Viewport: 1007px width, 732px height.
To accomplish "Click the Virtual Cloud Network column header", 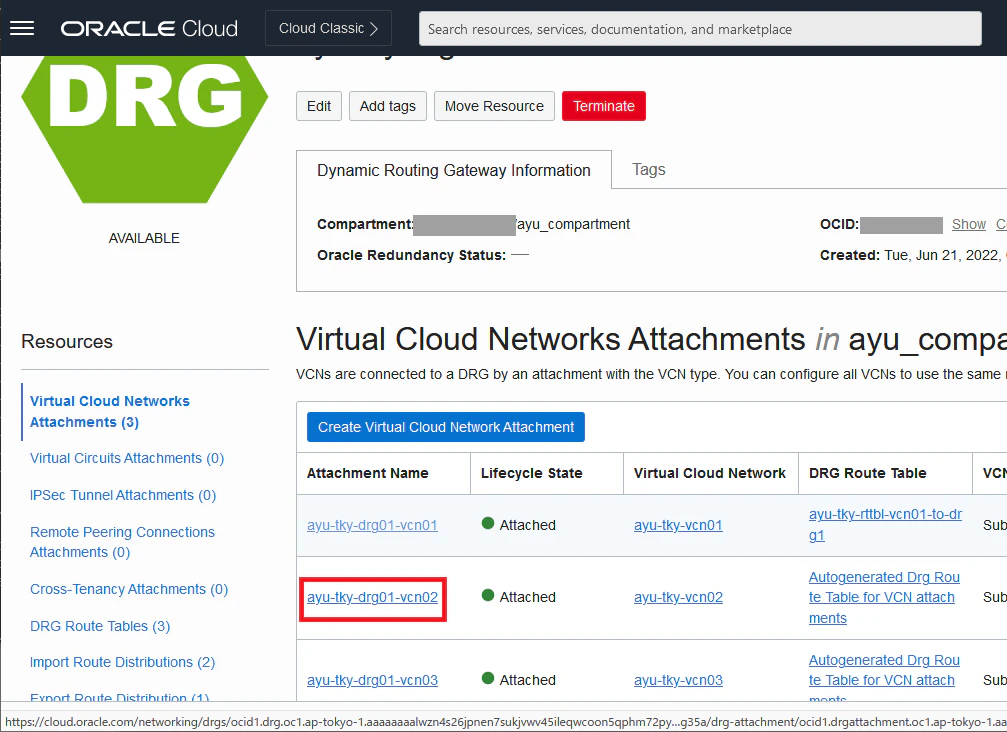I will pos(709,473).
